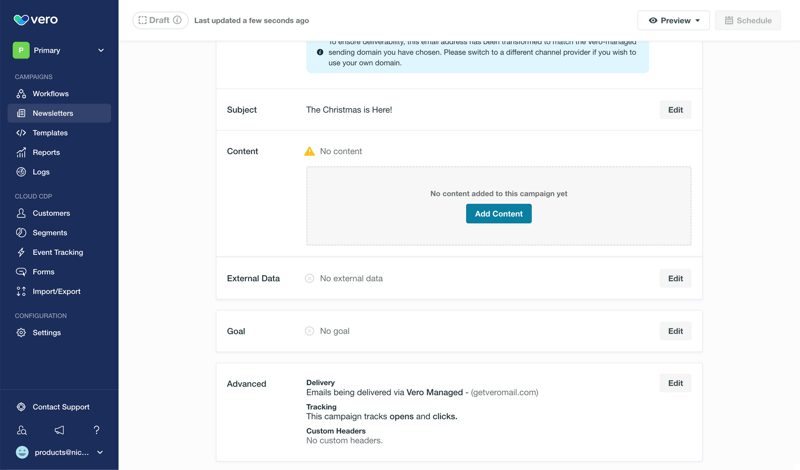The width and height of the screenshot is (800, 470).
Task: Click the info icon next to Draft
Action: tap(177, 20)
